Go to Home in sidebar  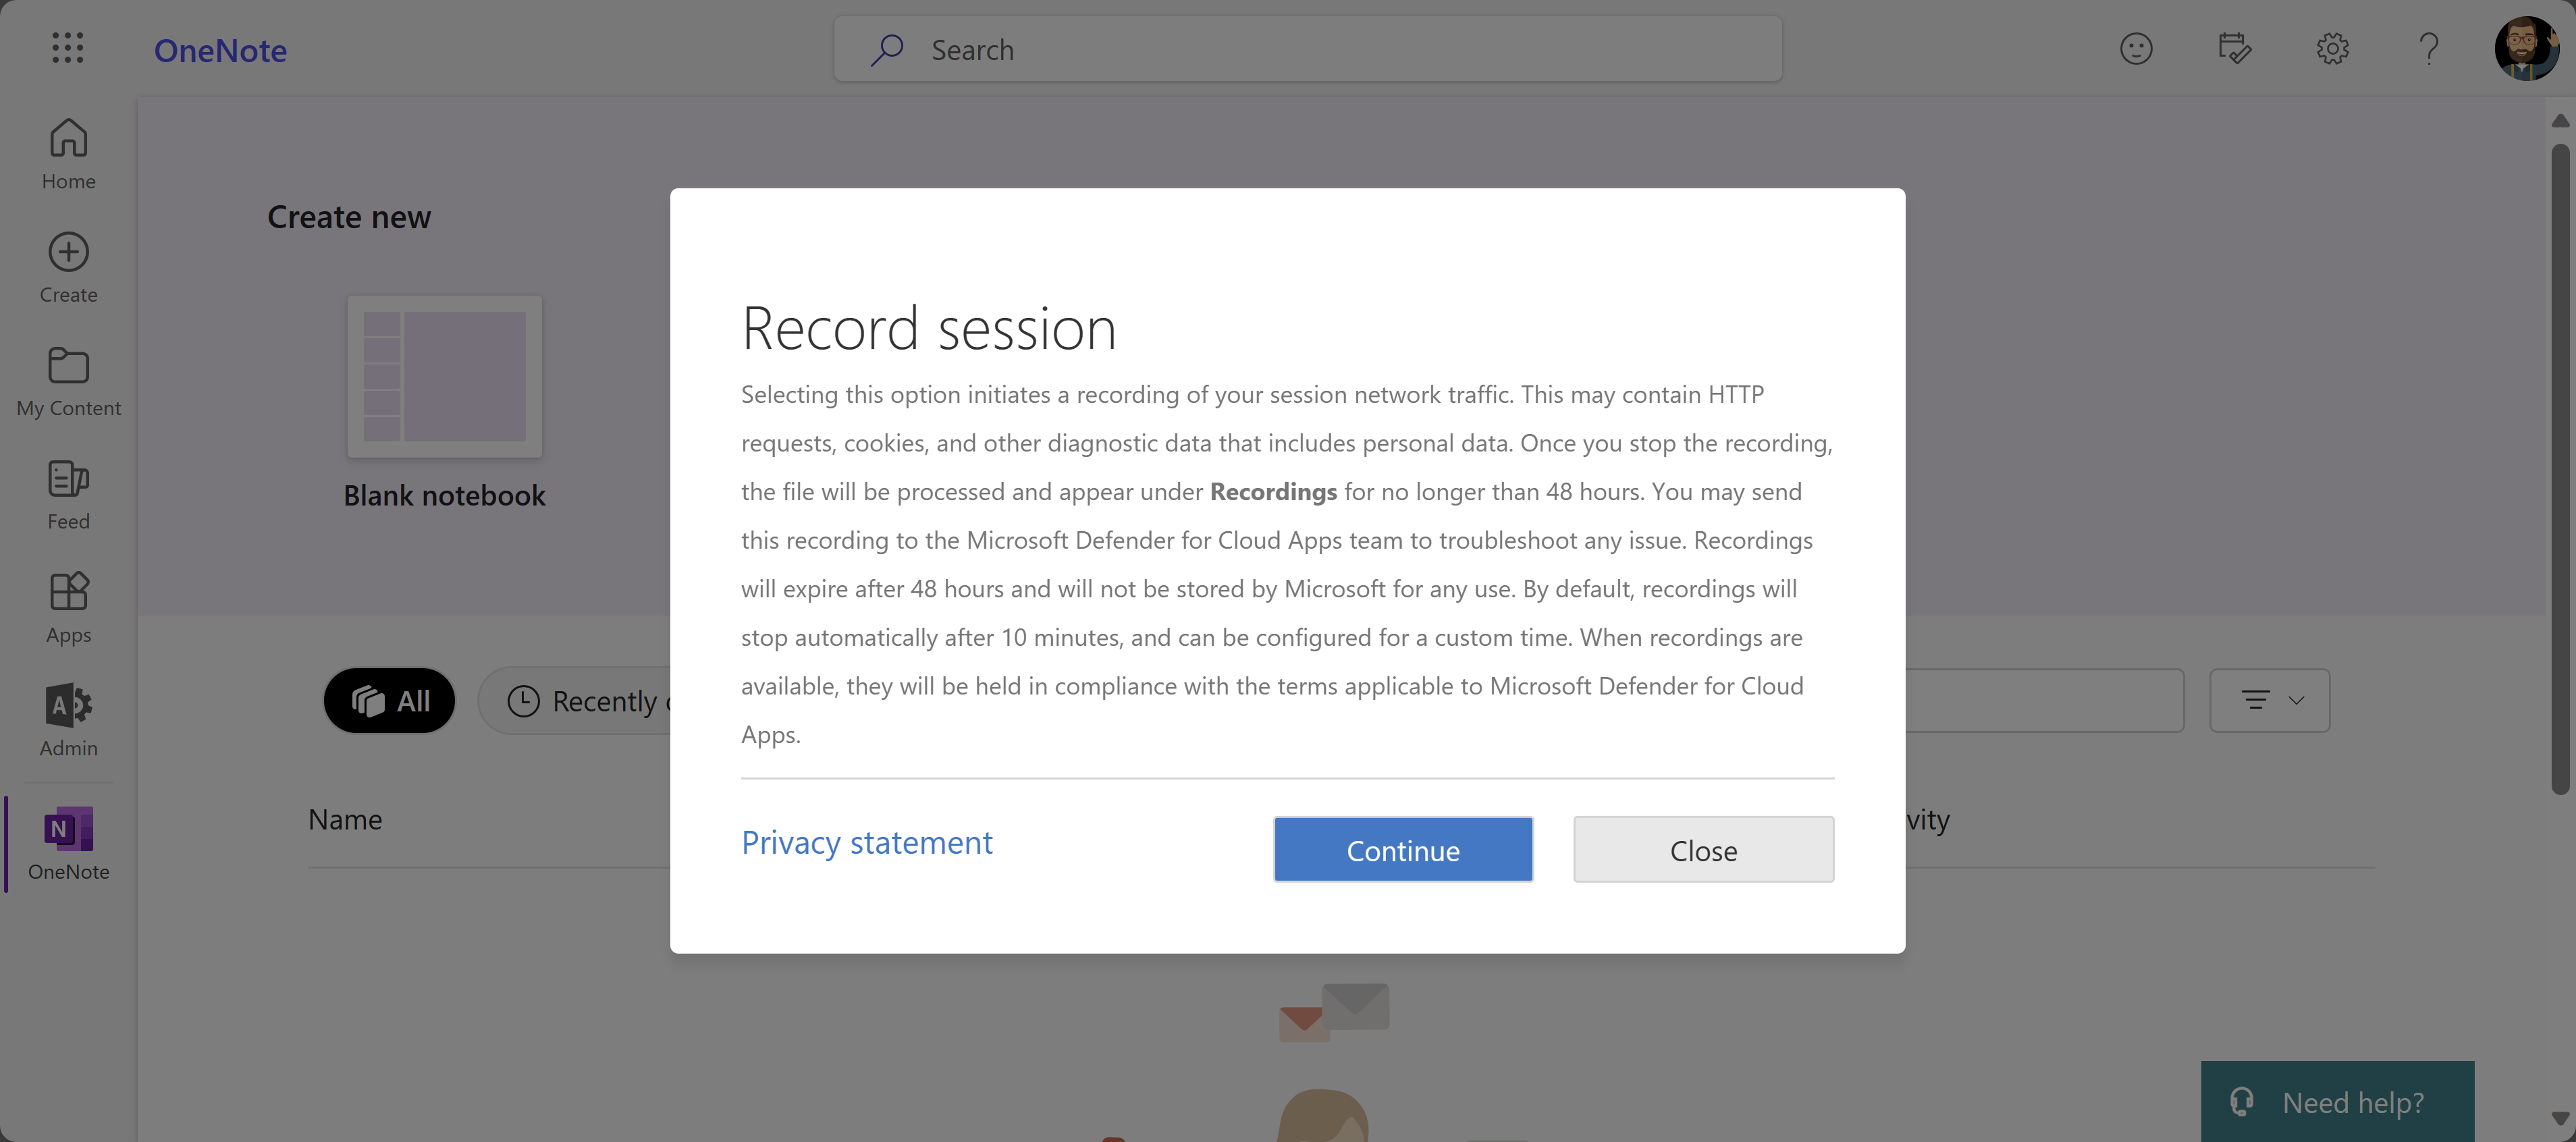pyautogui.click(x=68, y=154)
